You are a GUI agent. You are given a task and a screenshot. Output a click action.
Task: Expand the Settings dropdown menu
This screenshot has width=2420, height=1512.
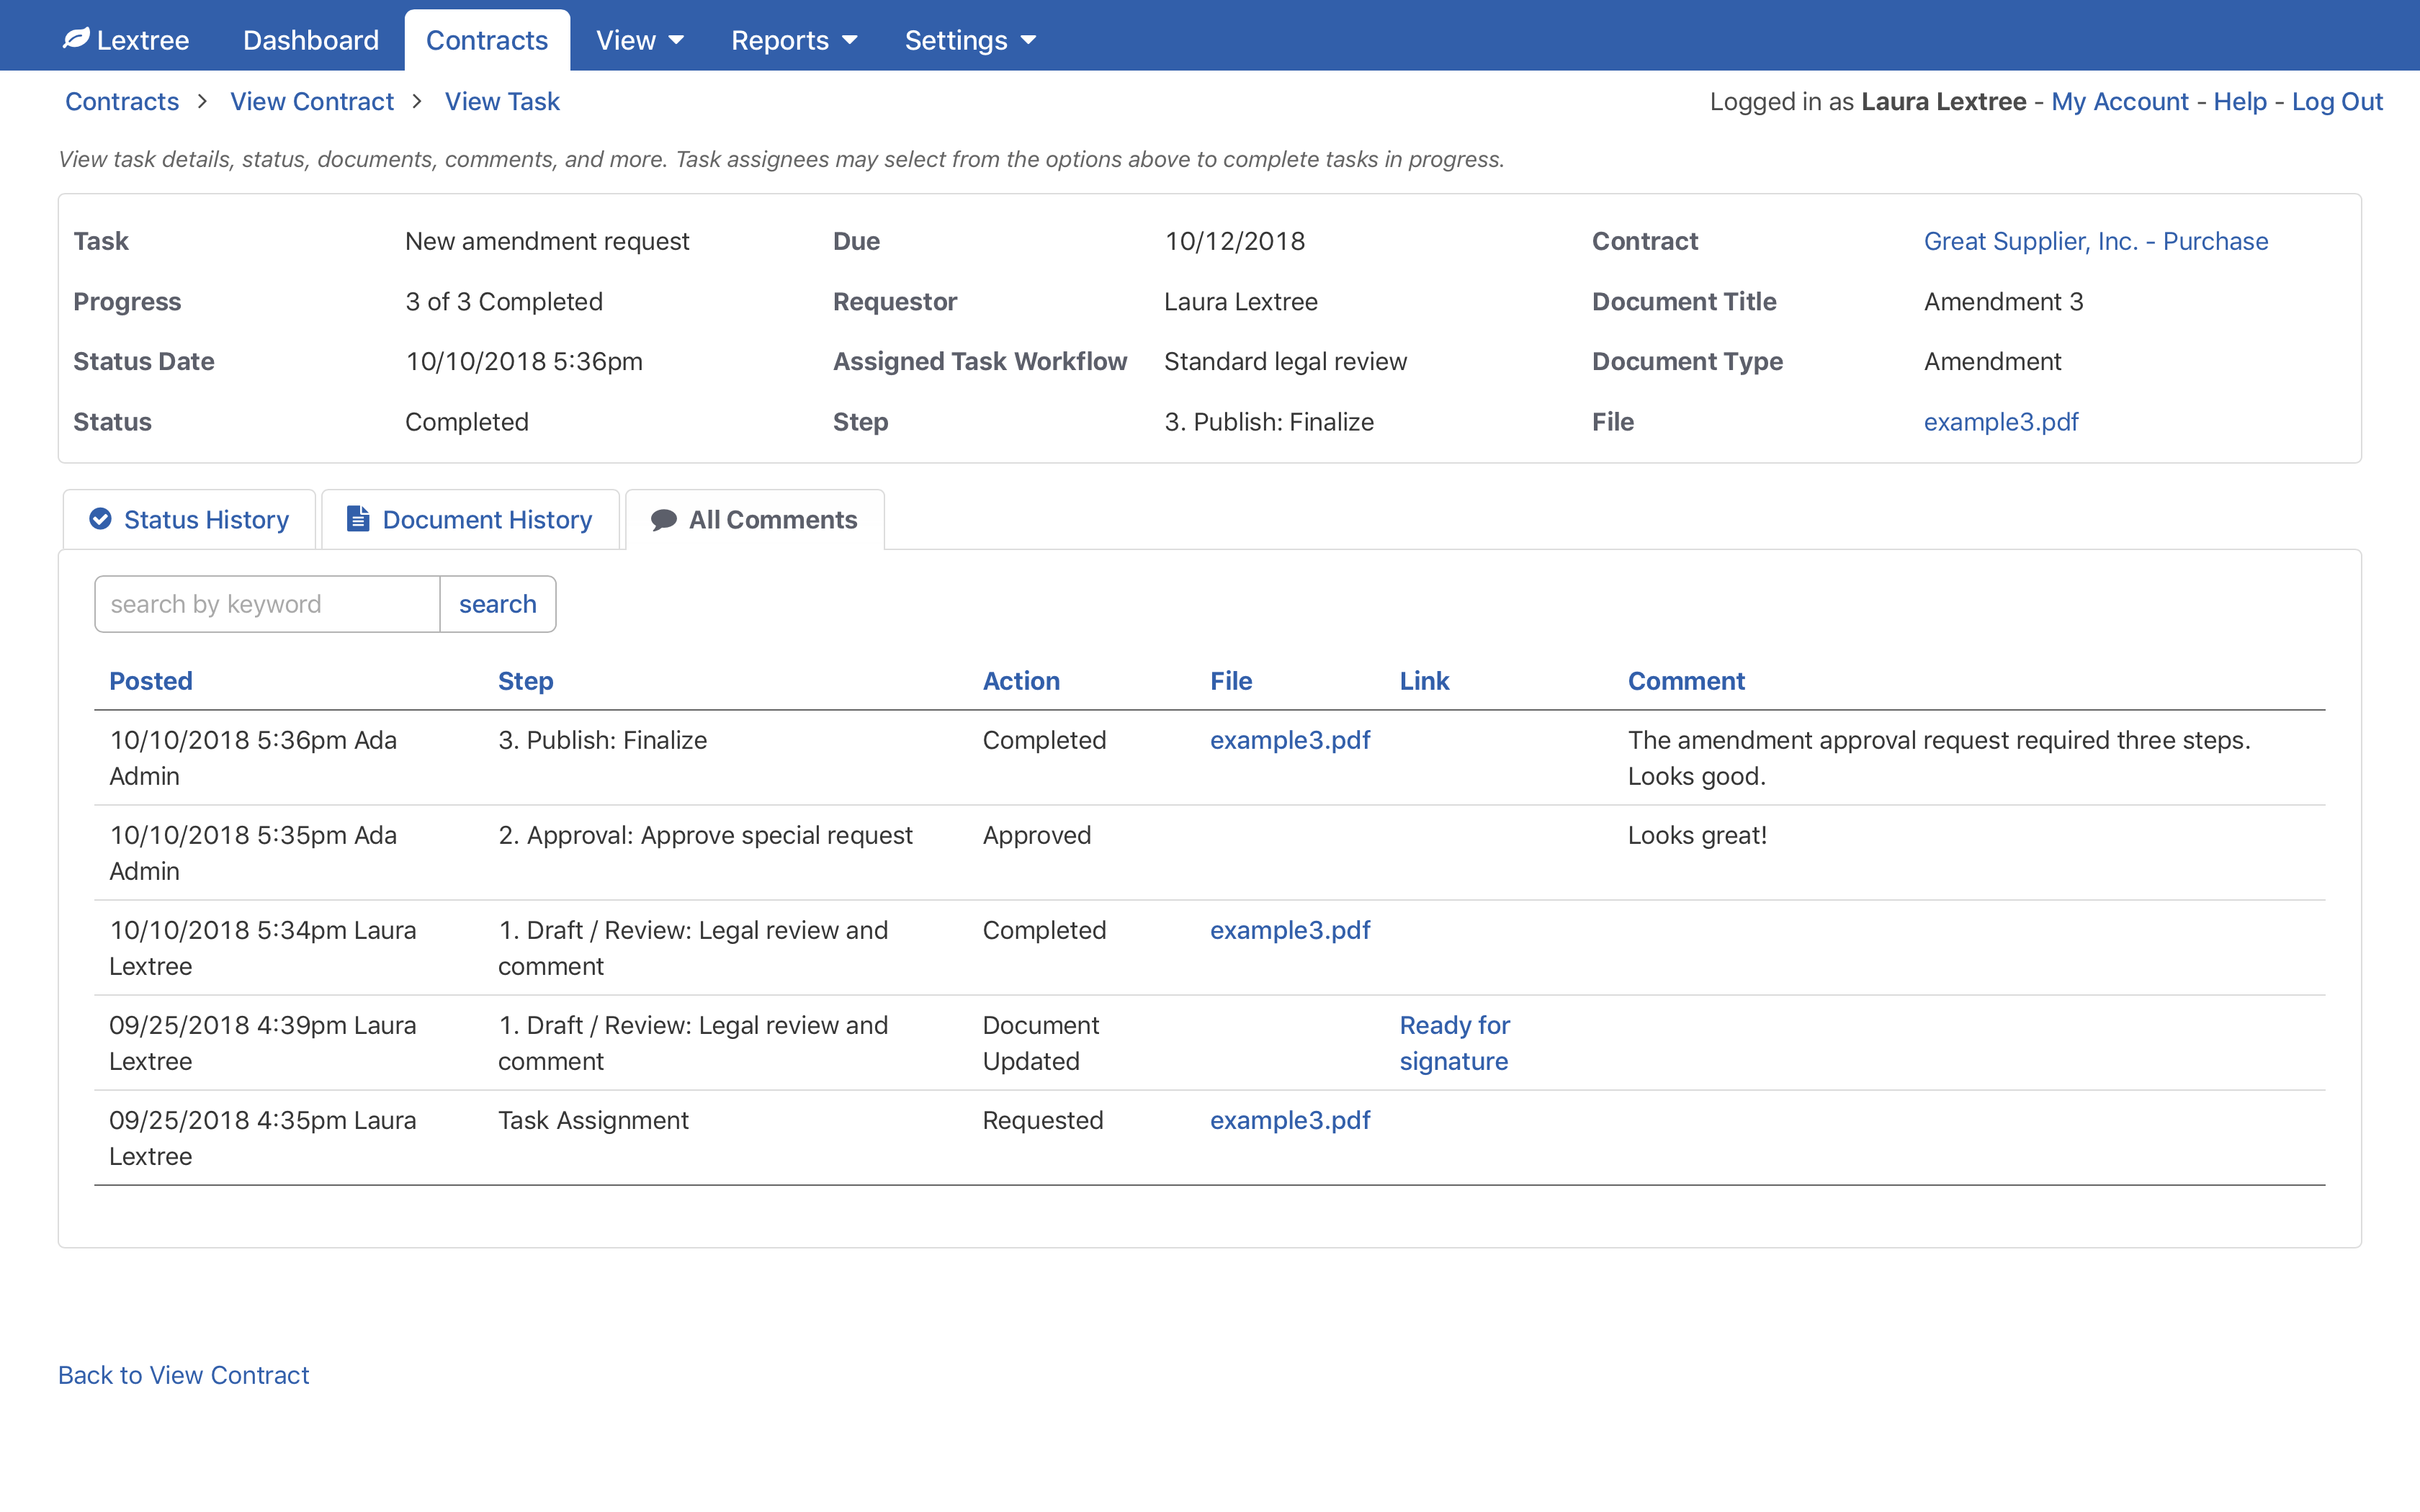tap(970, 40)
